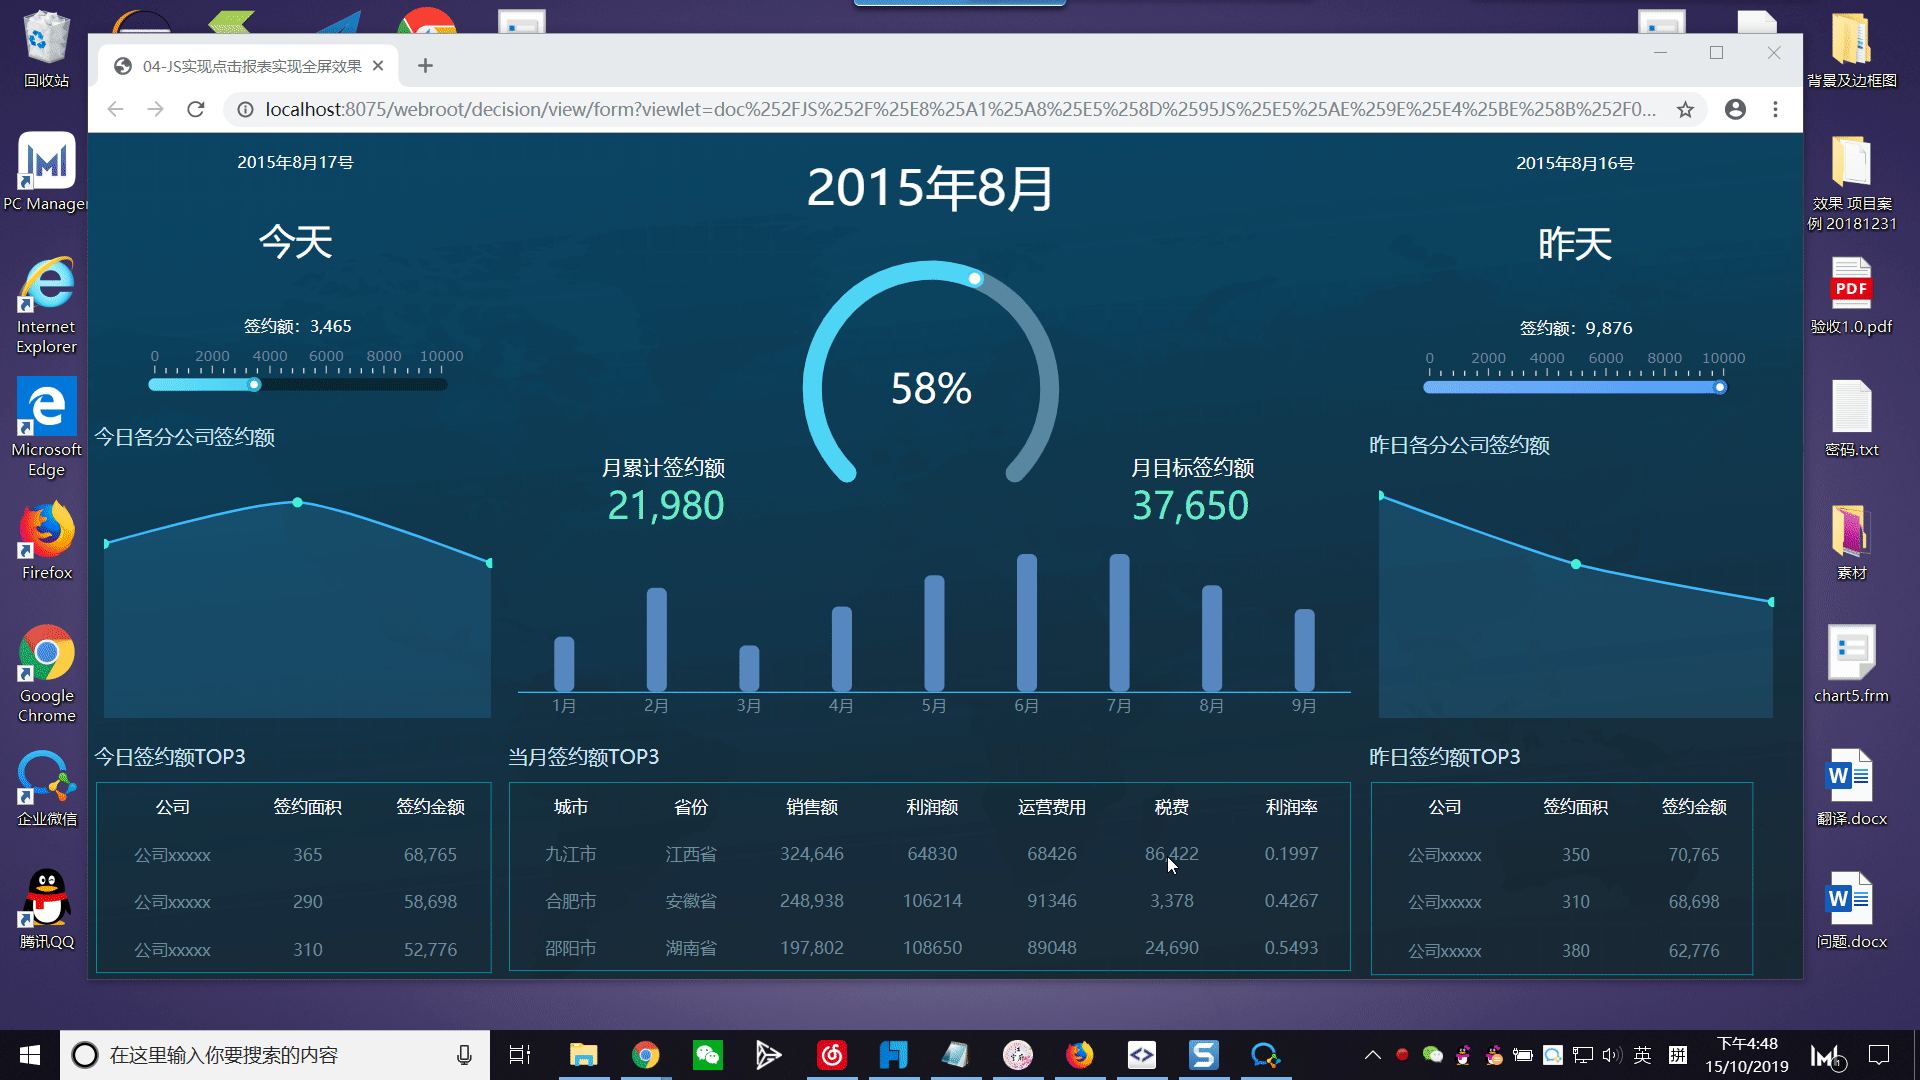Click the 九江市 row in table
The image size is (1920, 1080).
point(570,854)
